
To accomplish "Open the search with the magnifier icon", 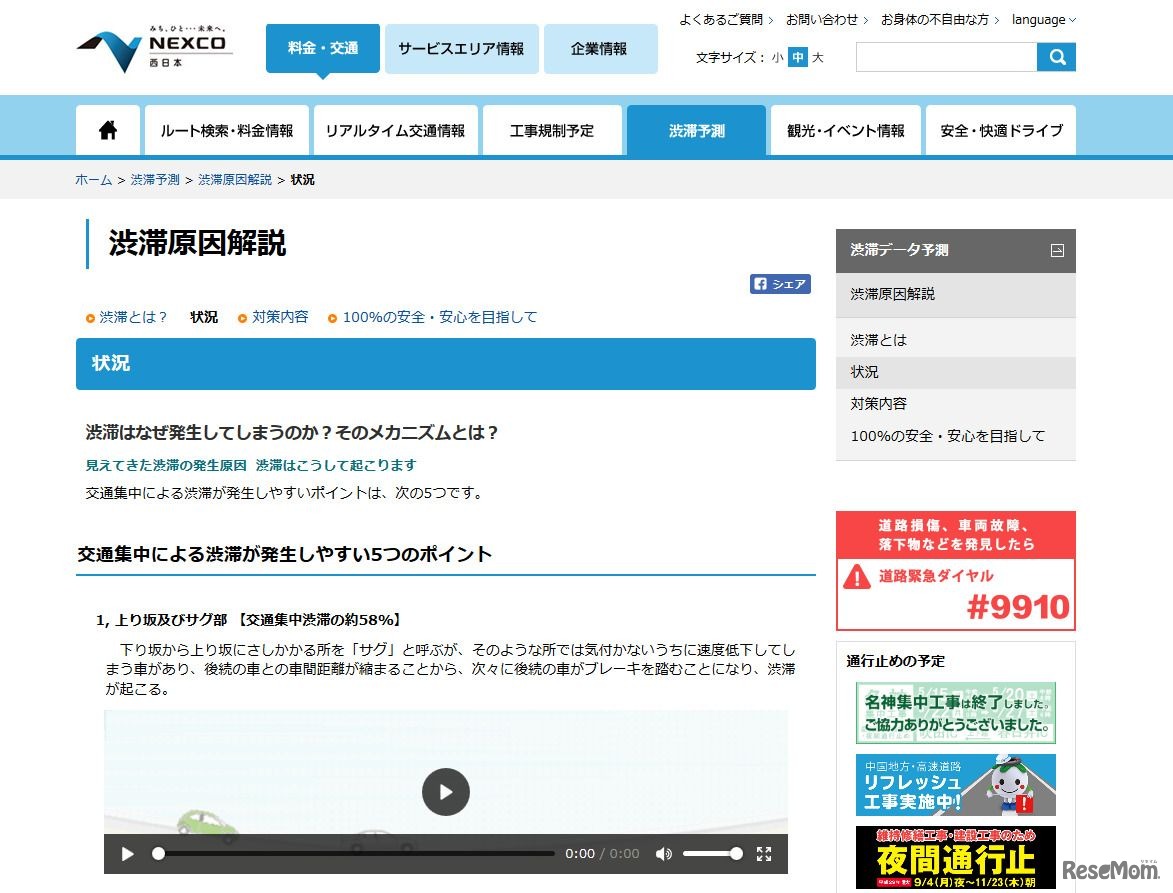I will [x=1059, y=57].
